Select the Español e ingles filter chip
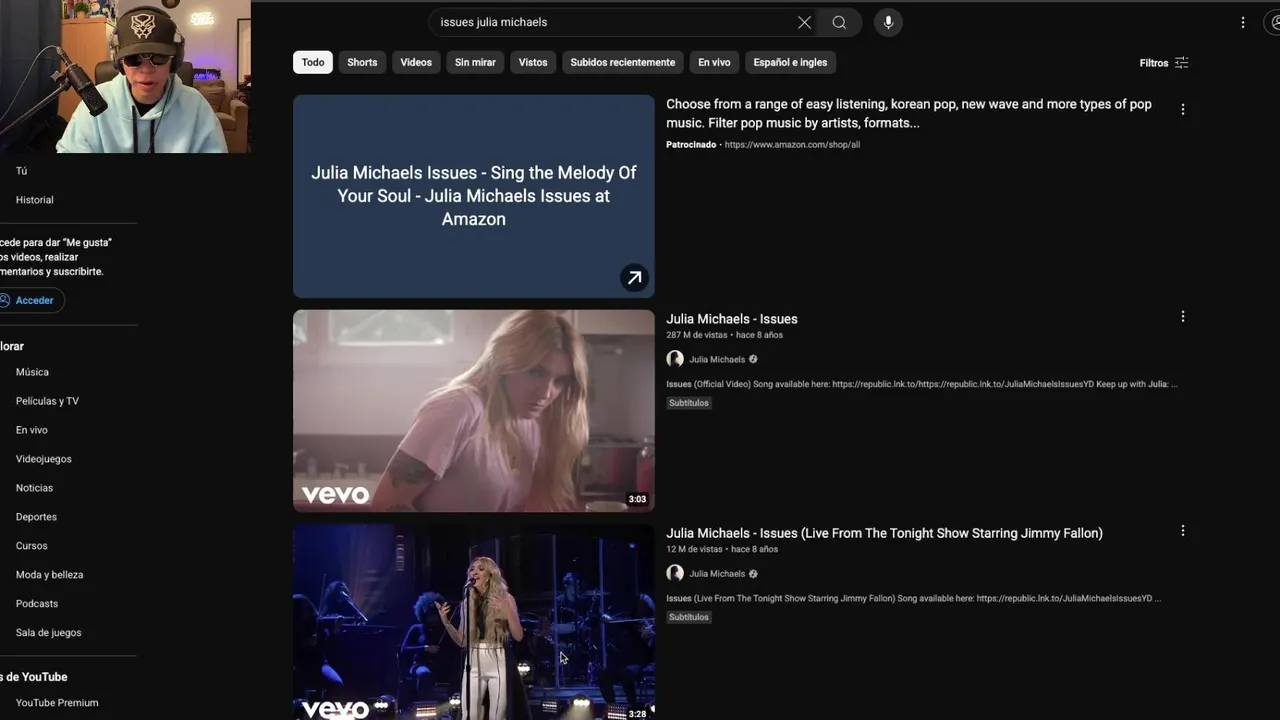The height and width of the screenshot is (720, 1280). (x=790, y=62)
